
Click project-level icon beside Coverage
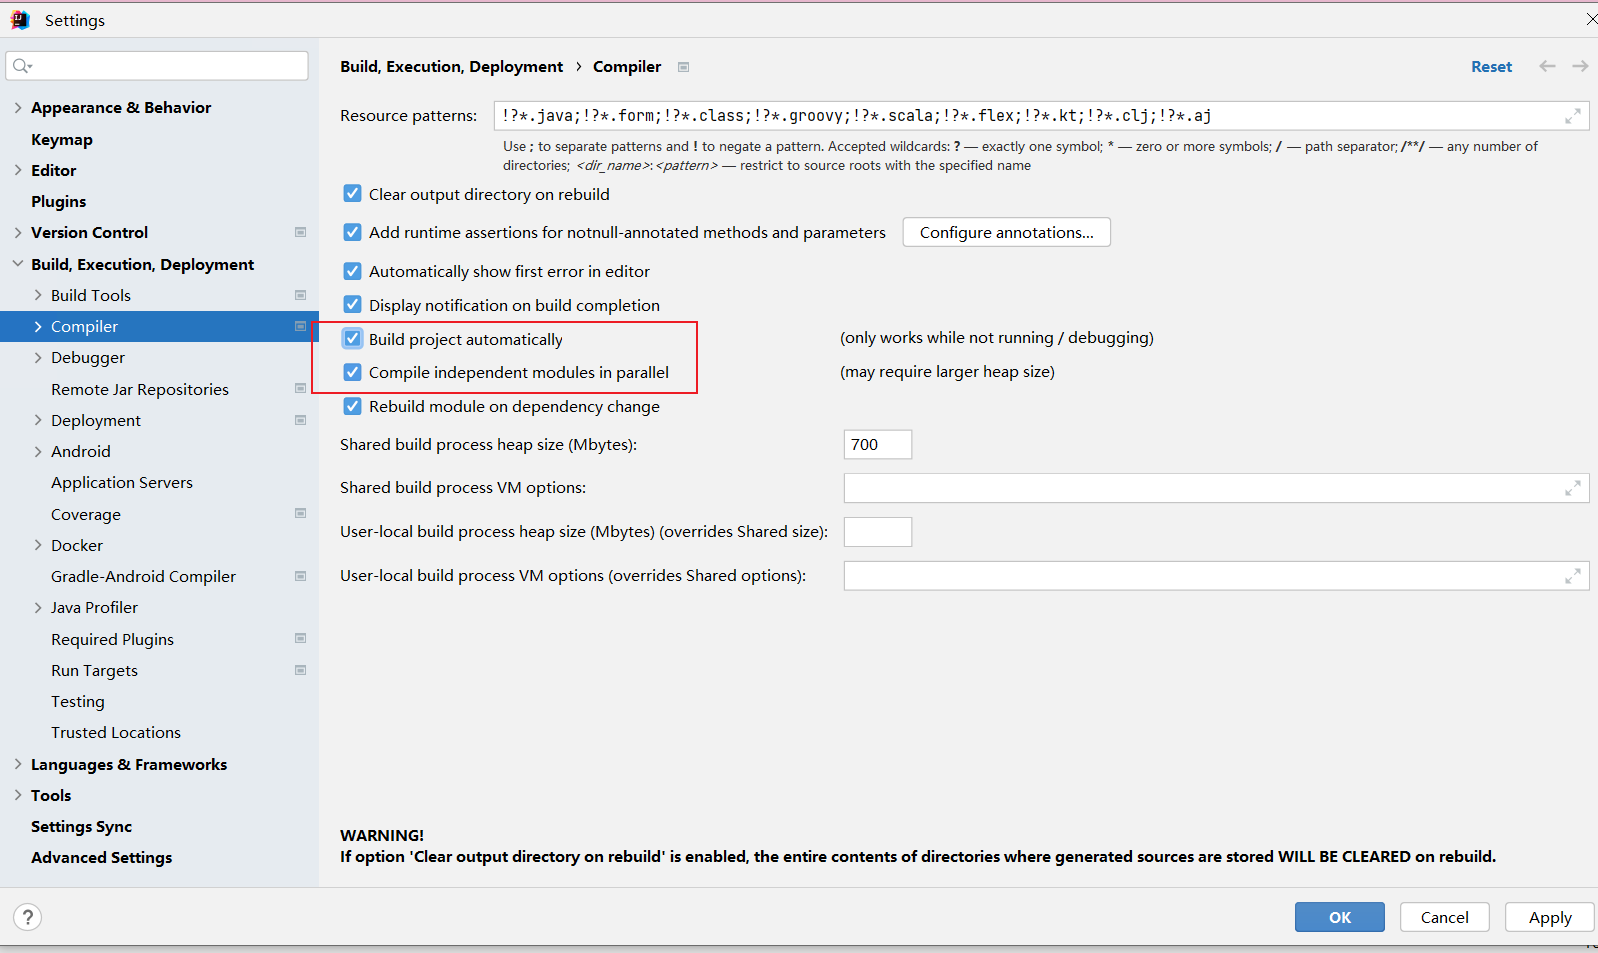tap(300, 514)
